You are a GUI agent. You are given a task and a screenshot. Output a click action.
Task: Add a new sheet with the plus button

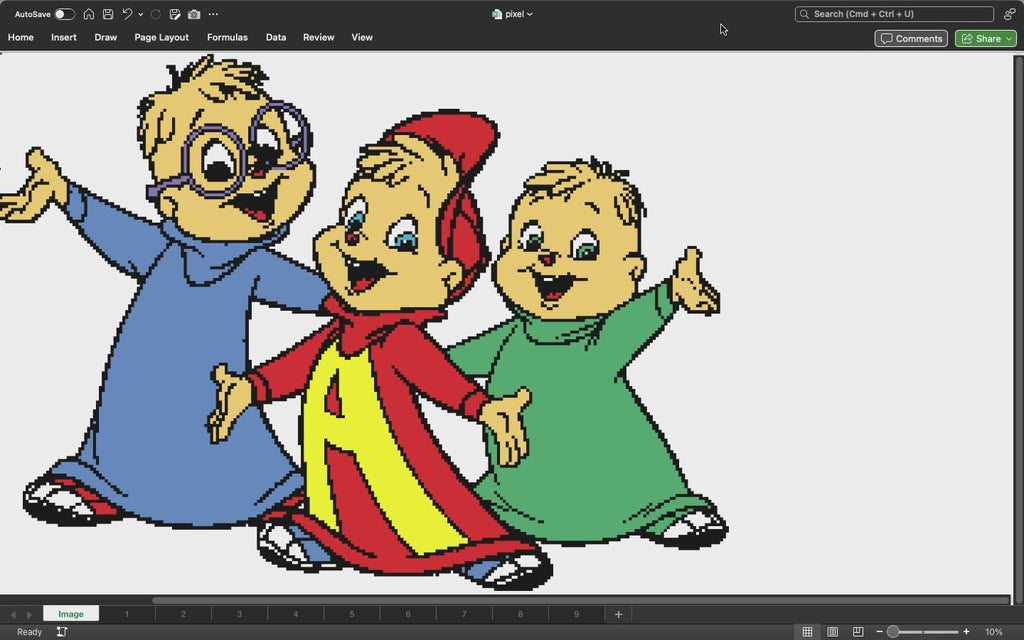click(x=618, y=613)
